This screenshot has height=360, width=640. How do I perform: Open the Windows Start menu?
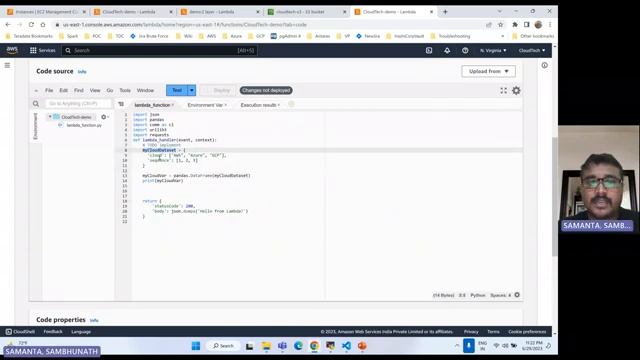196,346
